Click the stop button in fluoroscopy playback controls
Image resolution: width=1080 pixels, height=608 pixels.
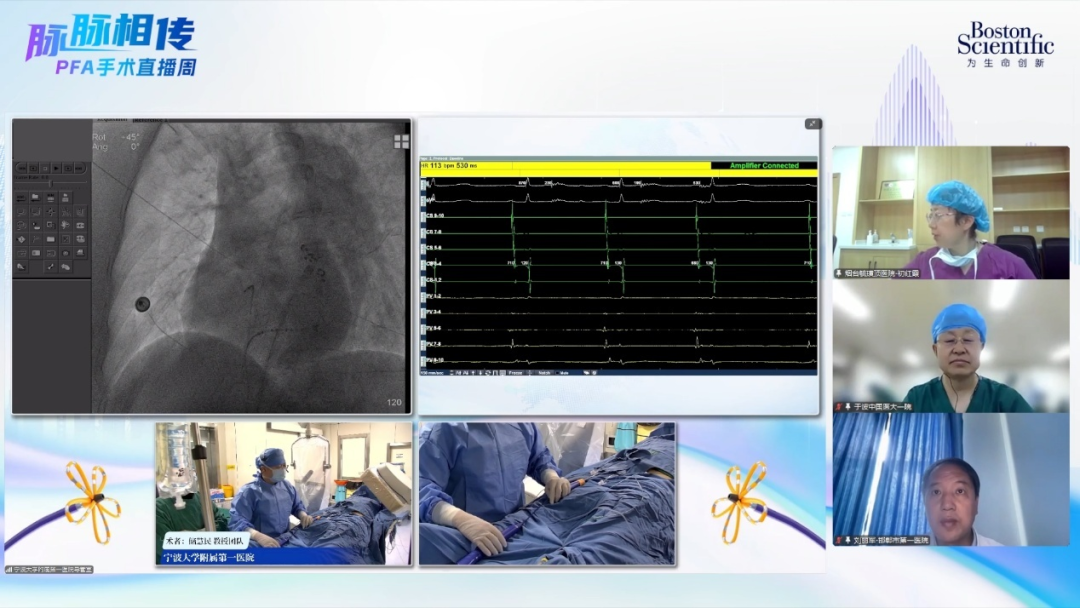[45, 169]
